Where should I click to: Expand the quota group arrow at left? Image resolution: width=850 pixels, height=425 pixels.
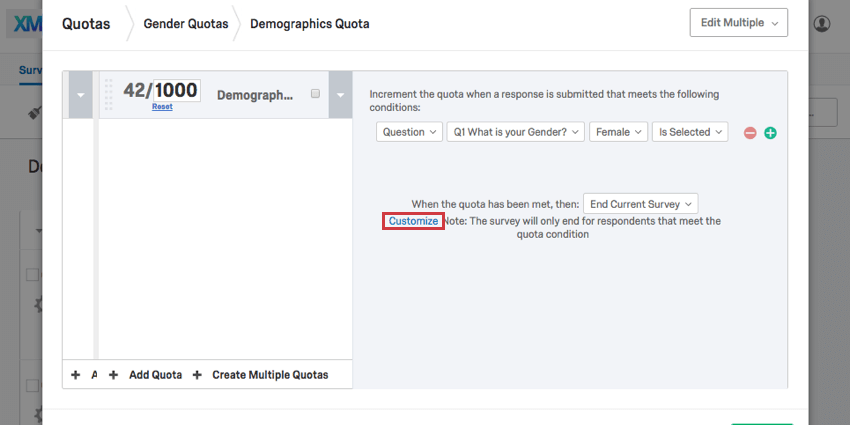tap(79, 95)
